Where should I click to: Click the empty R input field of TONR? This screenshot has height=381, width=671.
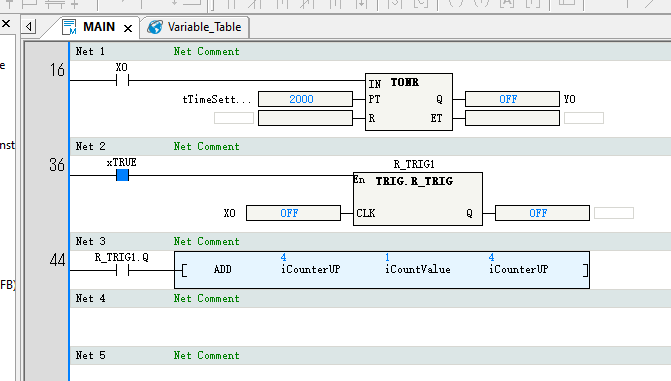(306, 118)
